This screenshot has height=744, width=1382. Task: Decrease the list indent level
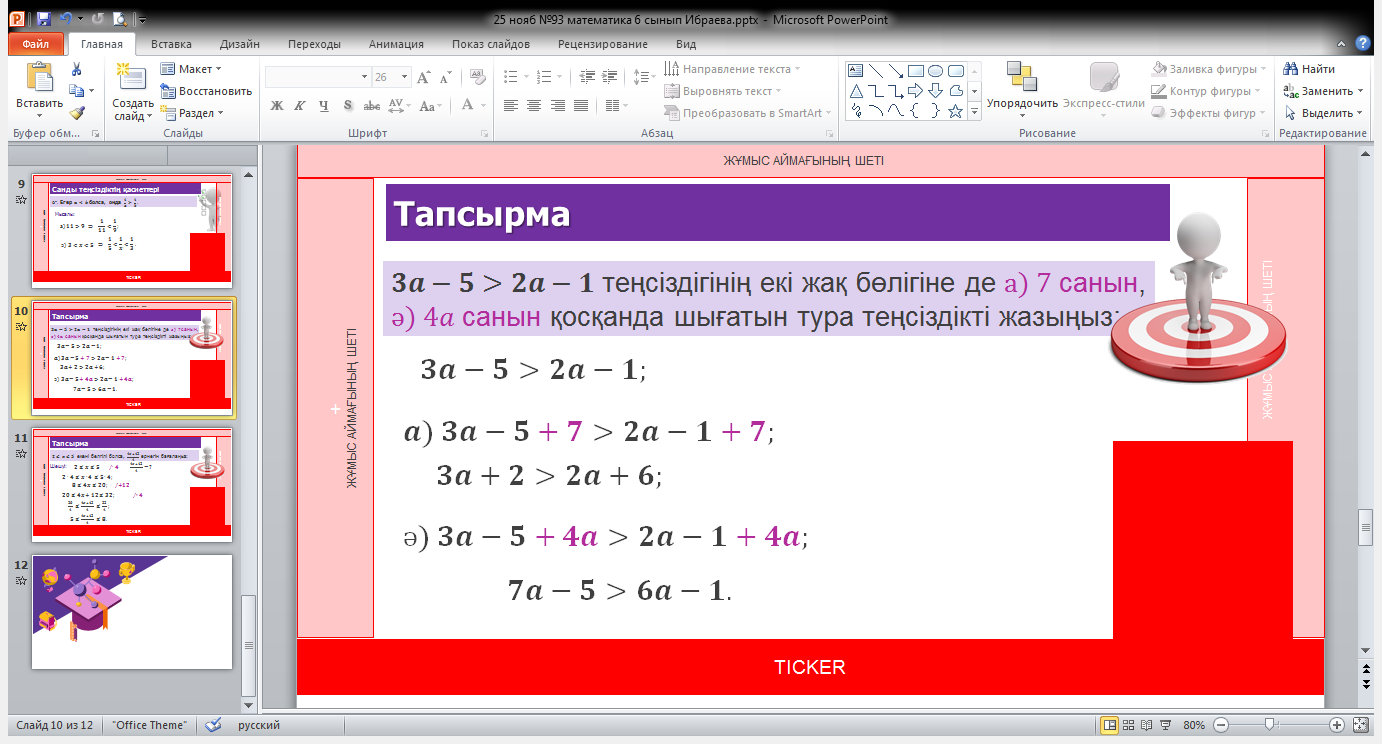coord(587,77)
